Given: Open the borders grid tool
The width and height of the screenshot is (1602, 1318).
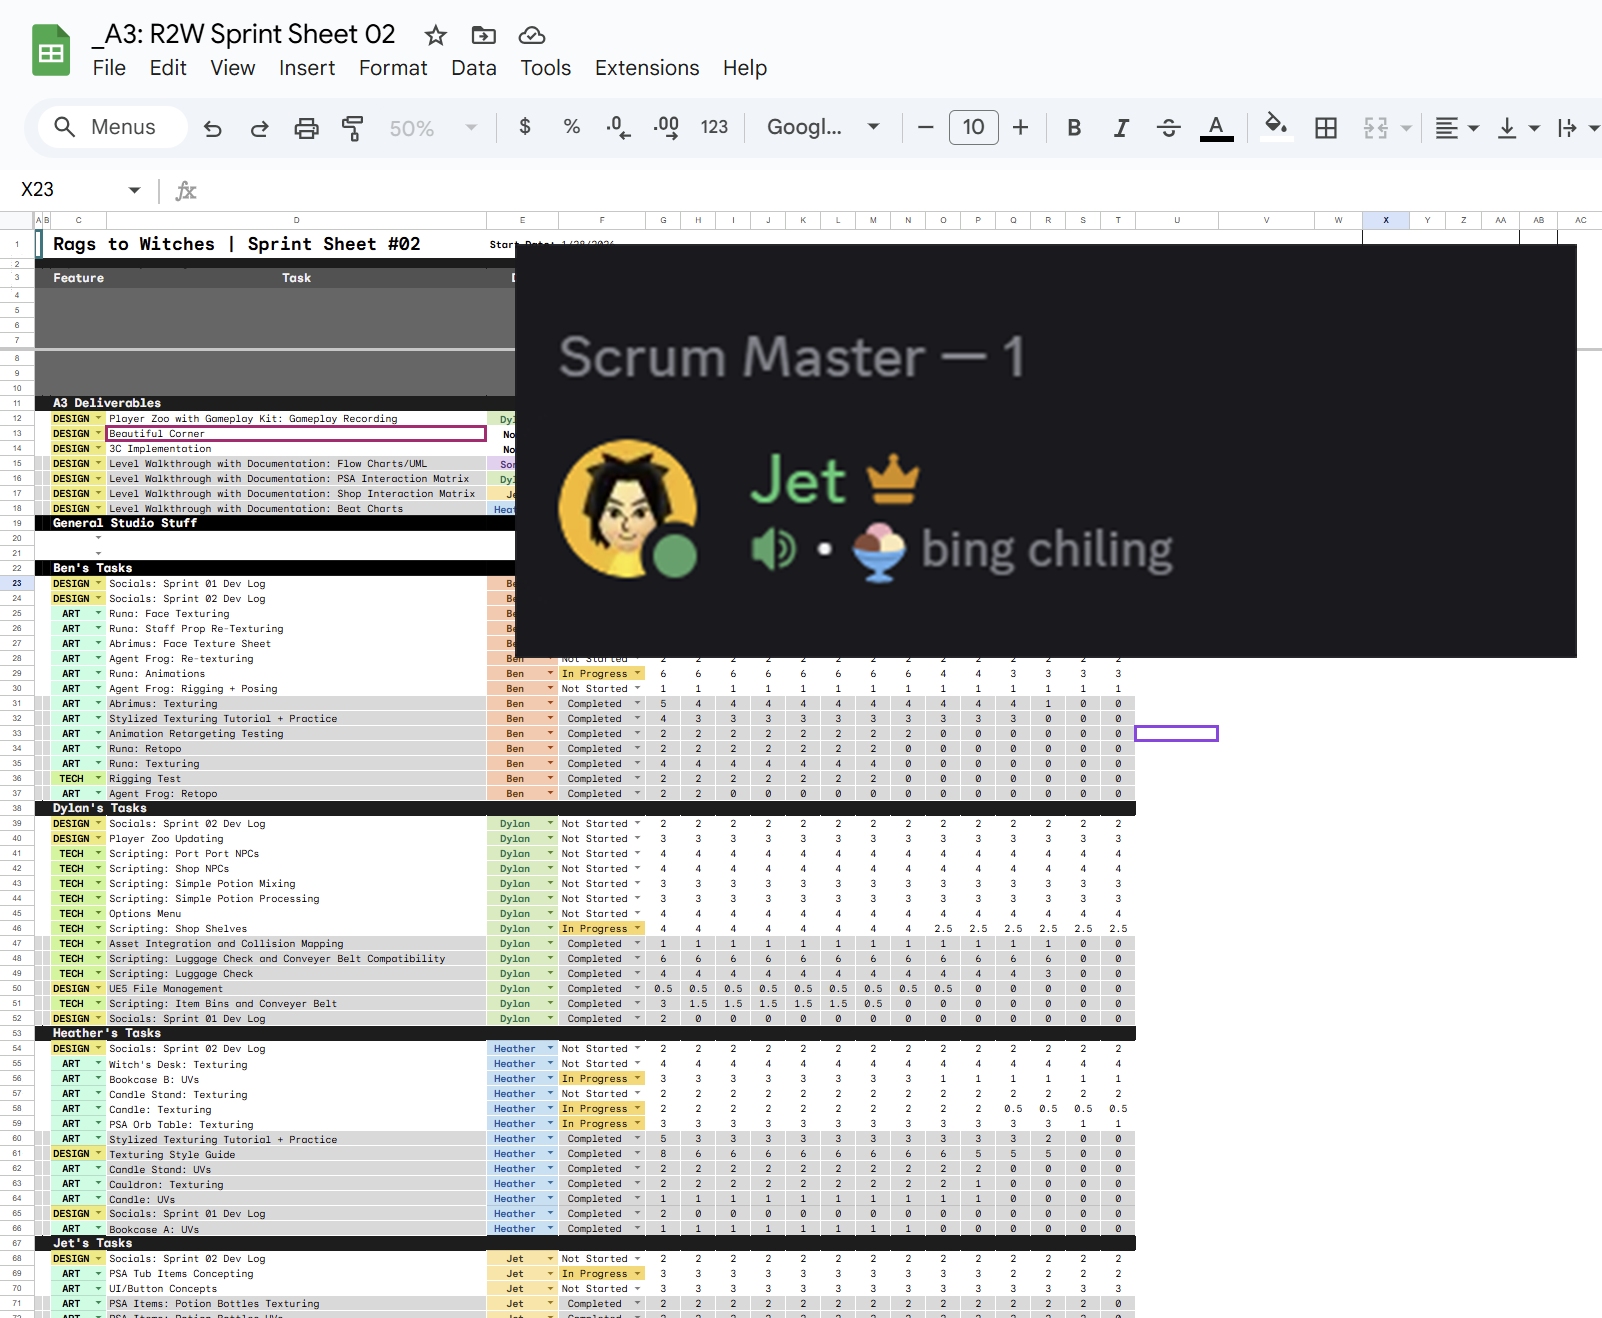Looking at the screenshot, I should 1325,128.
